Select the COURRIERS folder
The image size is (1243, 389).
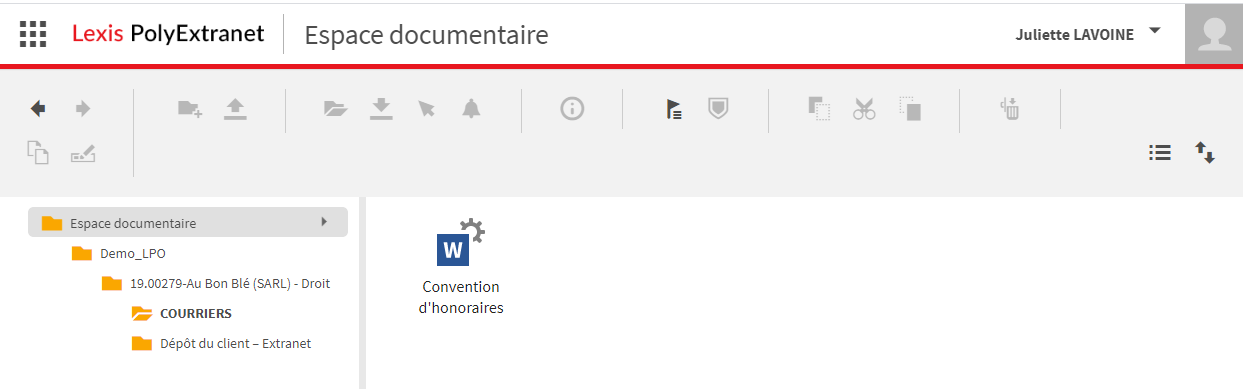tap(182, 313)
